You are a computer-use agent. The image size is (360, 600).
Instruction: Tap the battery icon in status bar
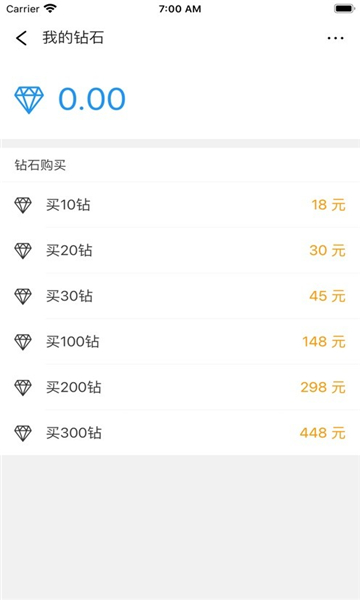point(344,9)
